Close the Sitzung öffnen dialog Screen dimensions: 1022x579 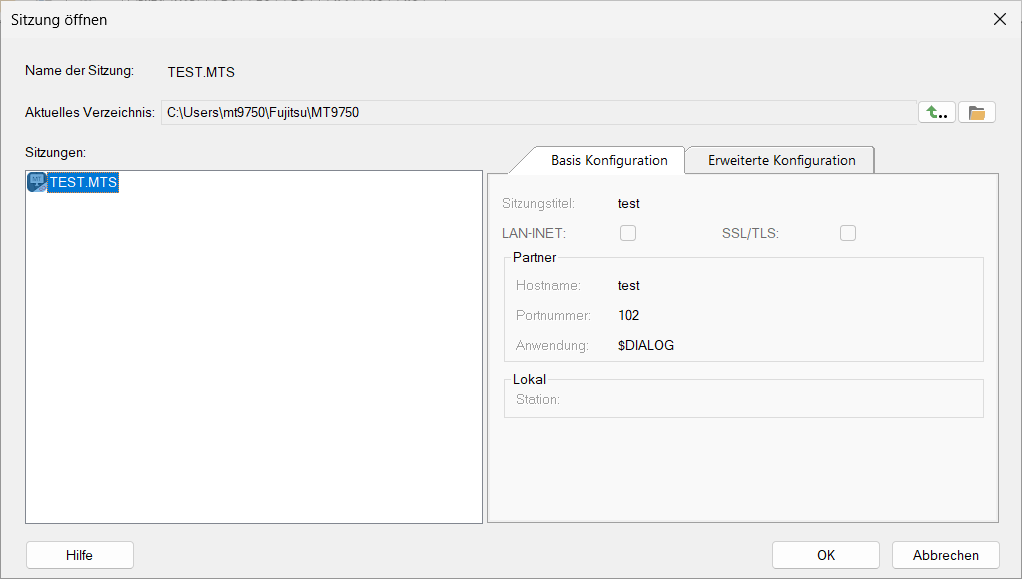pyautogui.click(x=999, y=19)
